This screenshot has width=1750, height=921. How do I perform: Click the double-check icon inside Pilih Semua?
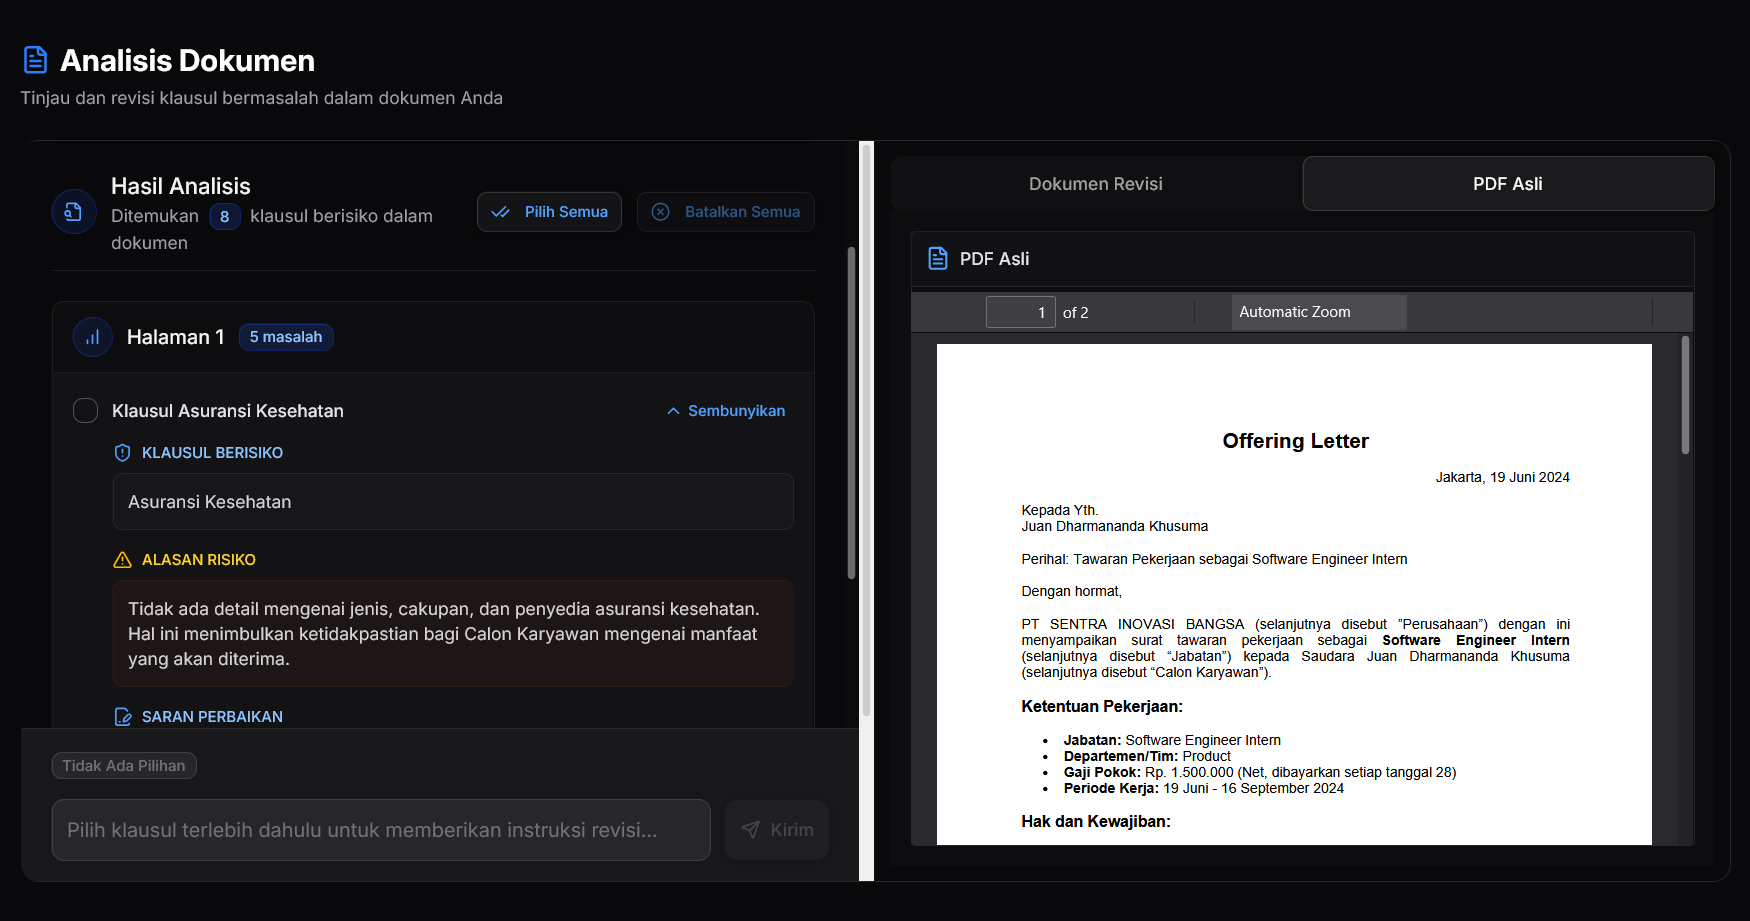(x=501, y=211)
